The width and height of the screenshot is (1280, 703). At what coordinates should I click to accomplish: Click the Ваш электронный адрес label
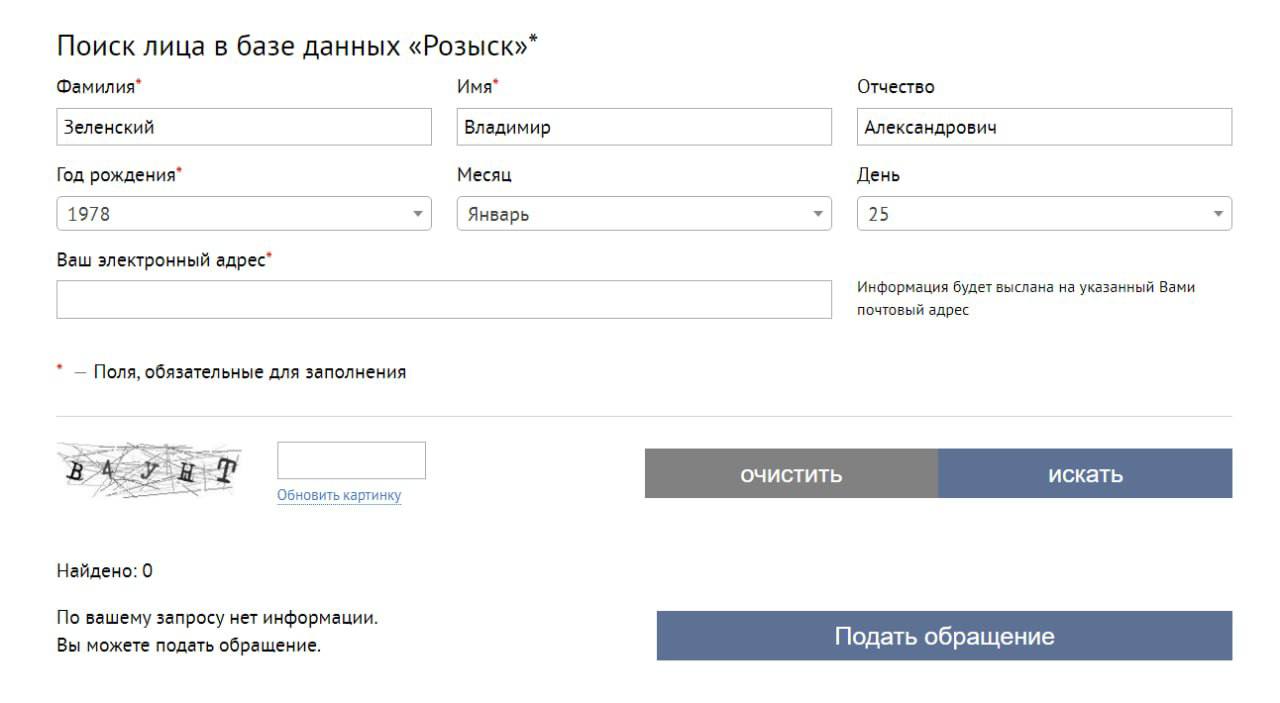pyautogui.click(x=161, y=260)
